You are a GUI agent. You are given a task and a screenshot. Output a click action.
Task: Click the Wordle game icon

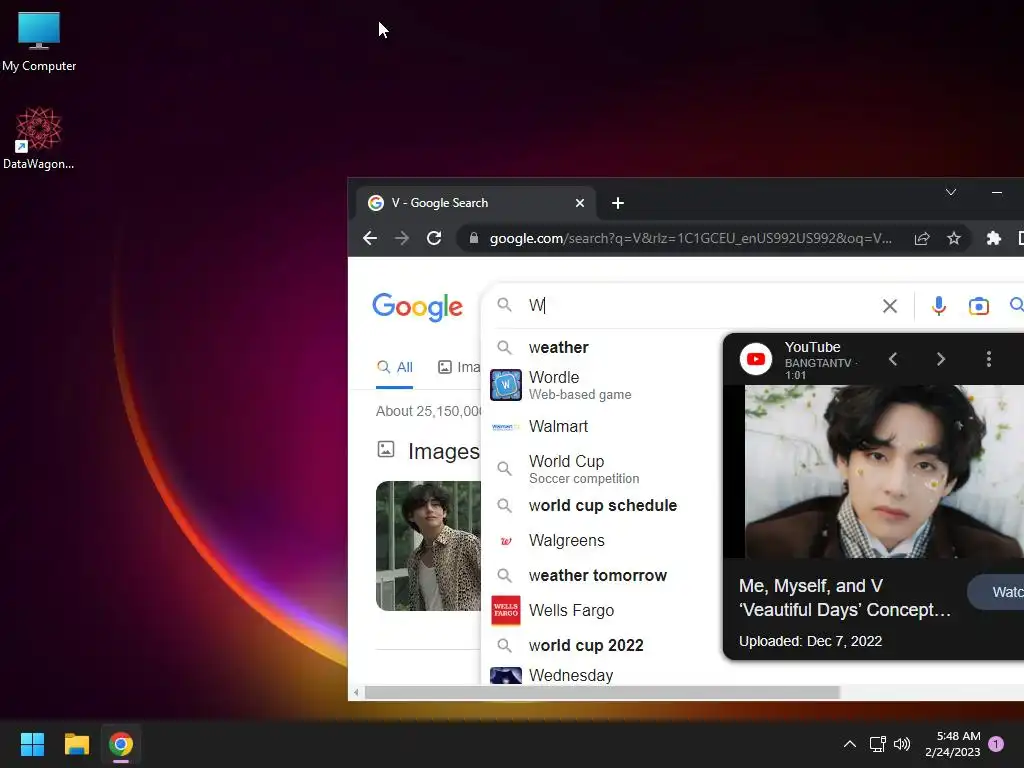click(505, 385)
